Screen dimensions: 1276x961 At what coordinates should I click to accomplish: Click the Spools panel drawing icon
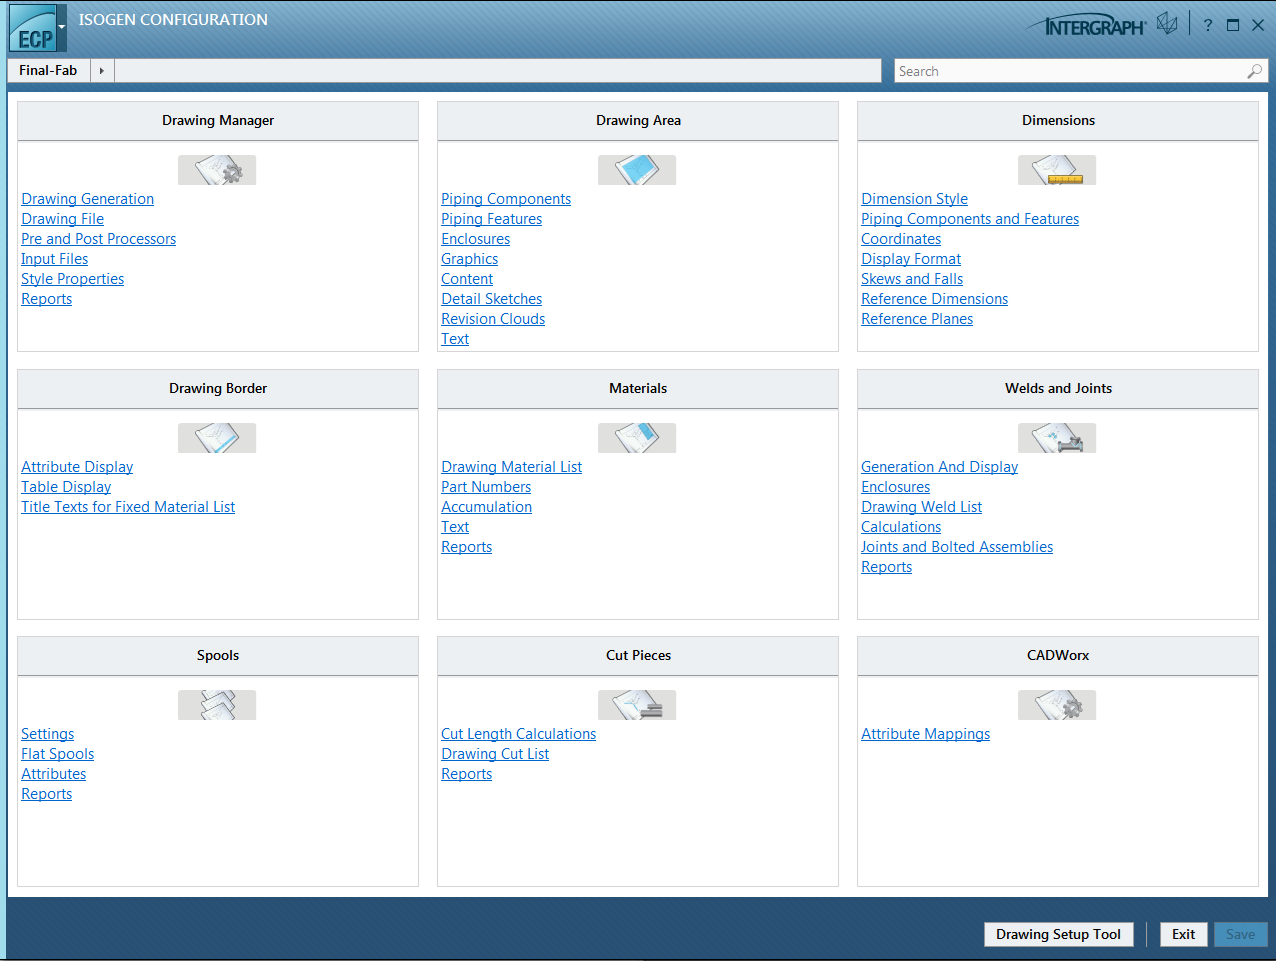tap(217, 704)
